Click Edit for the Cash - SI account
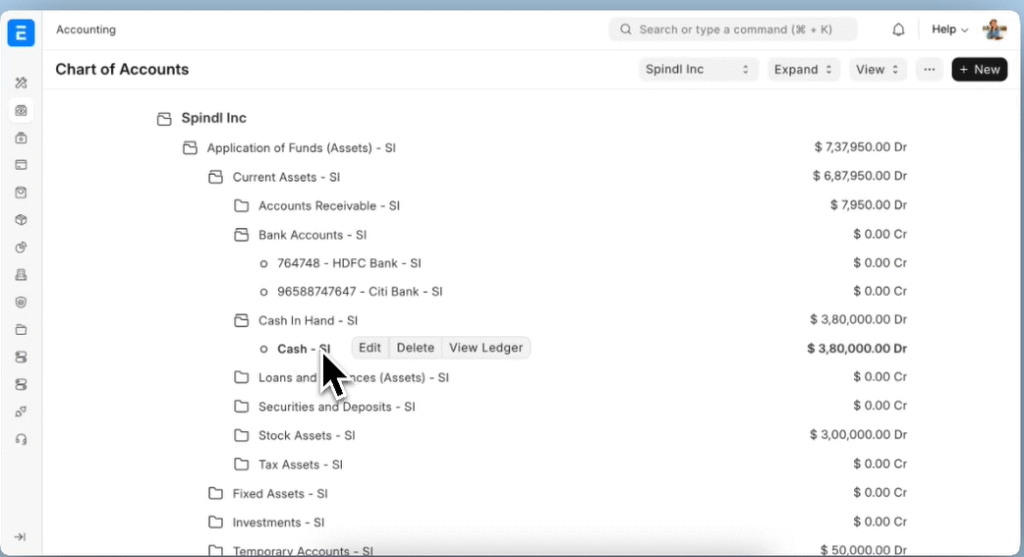 click(x=370, y=348)
